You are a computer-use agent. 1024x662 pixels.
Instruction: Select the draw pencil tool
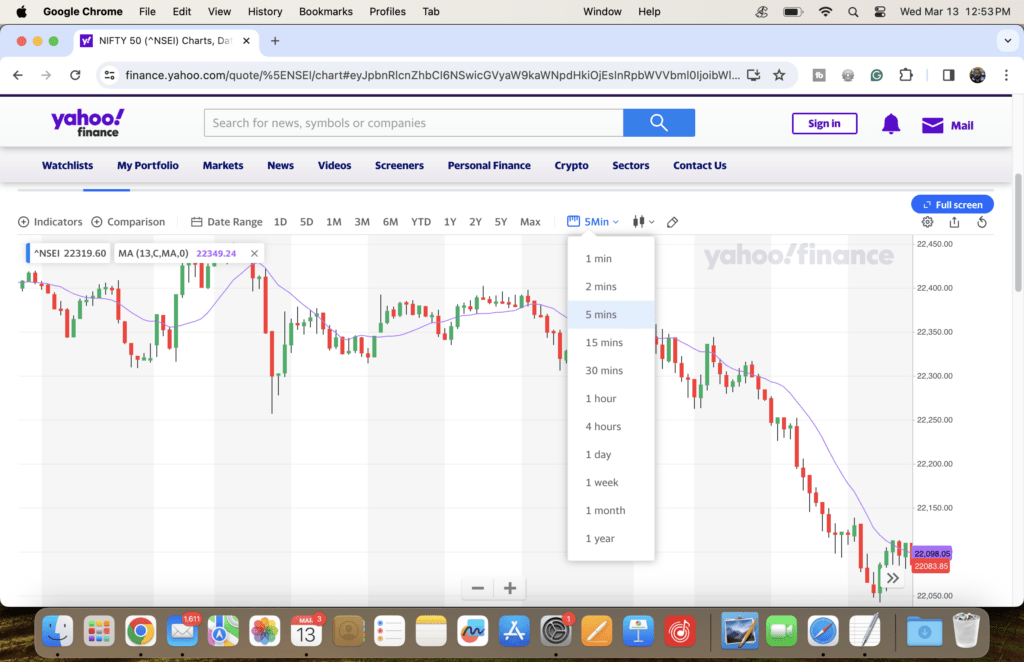(x=673, y=222)
